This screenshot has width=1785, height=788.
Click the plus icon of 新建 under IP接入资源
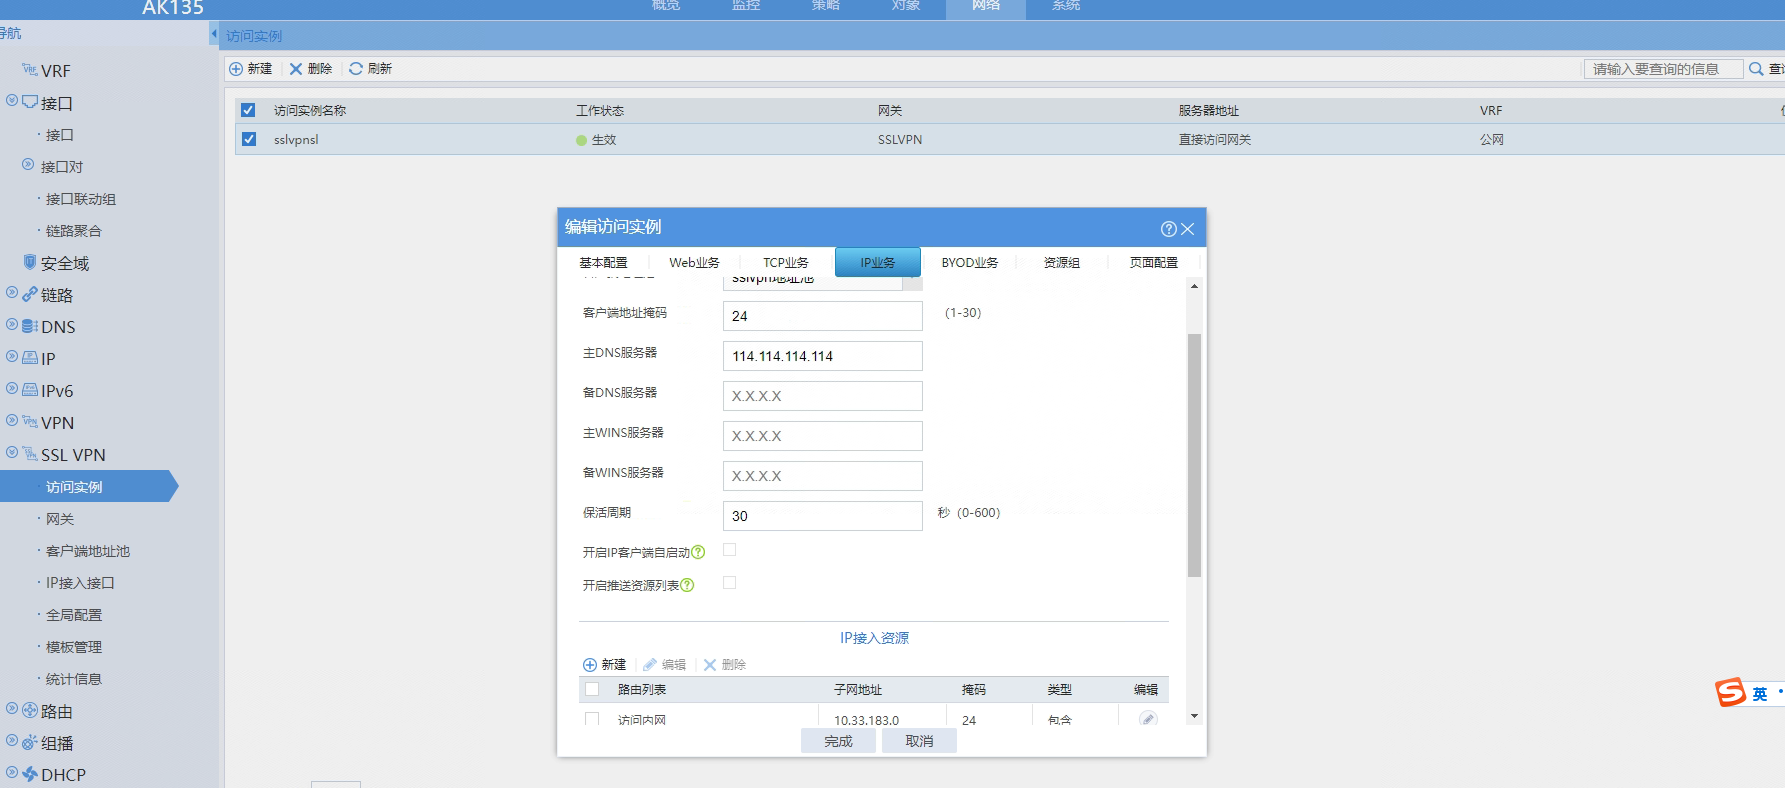tap(590, 665)
